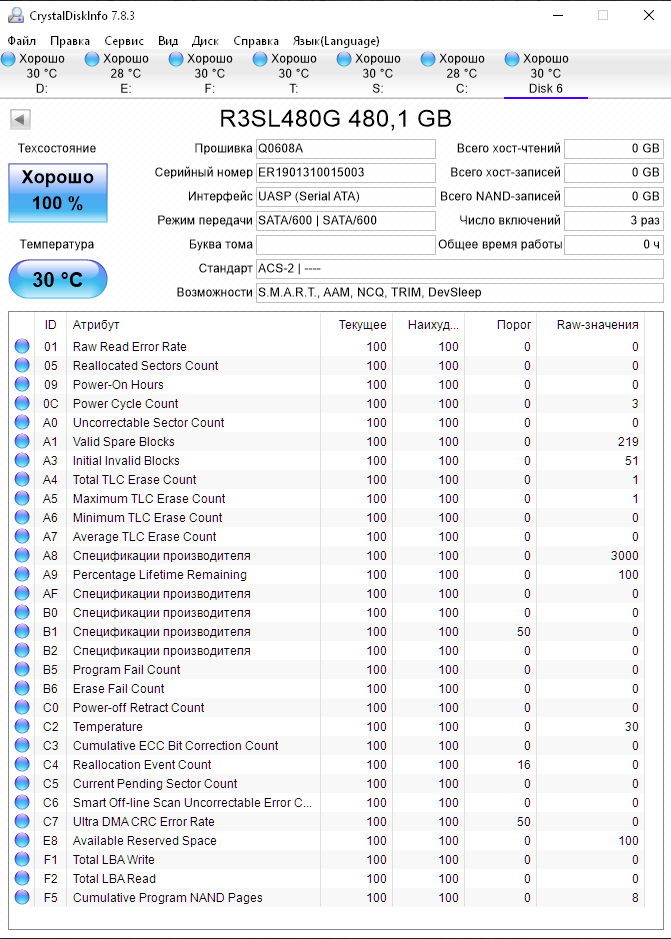This screenshot has height=939, width=671.
Task: Click status orb for Reallocated Sectors Count
Action: [x=22, y=365]
